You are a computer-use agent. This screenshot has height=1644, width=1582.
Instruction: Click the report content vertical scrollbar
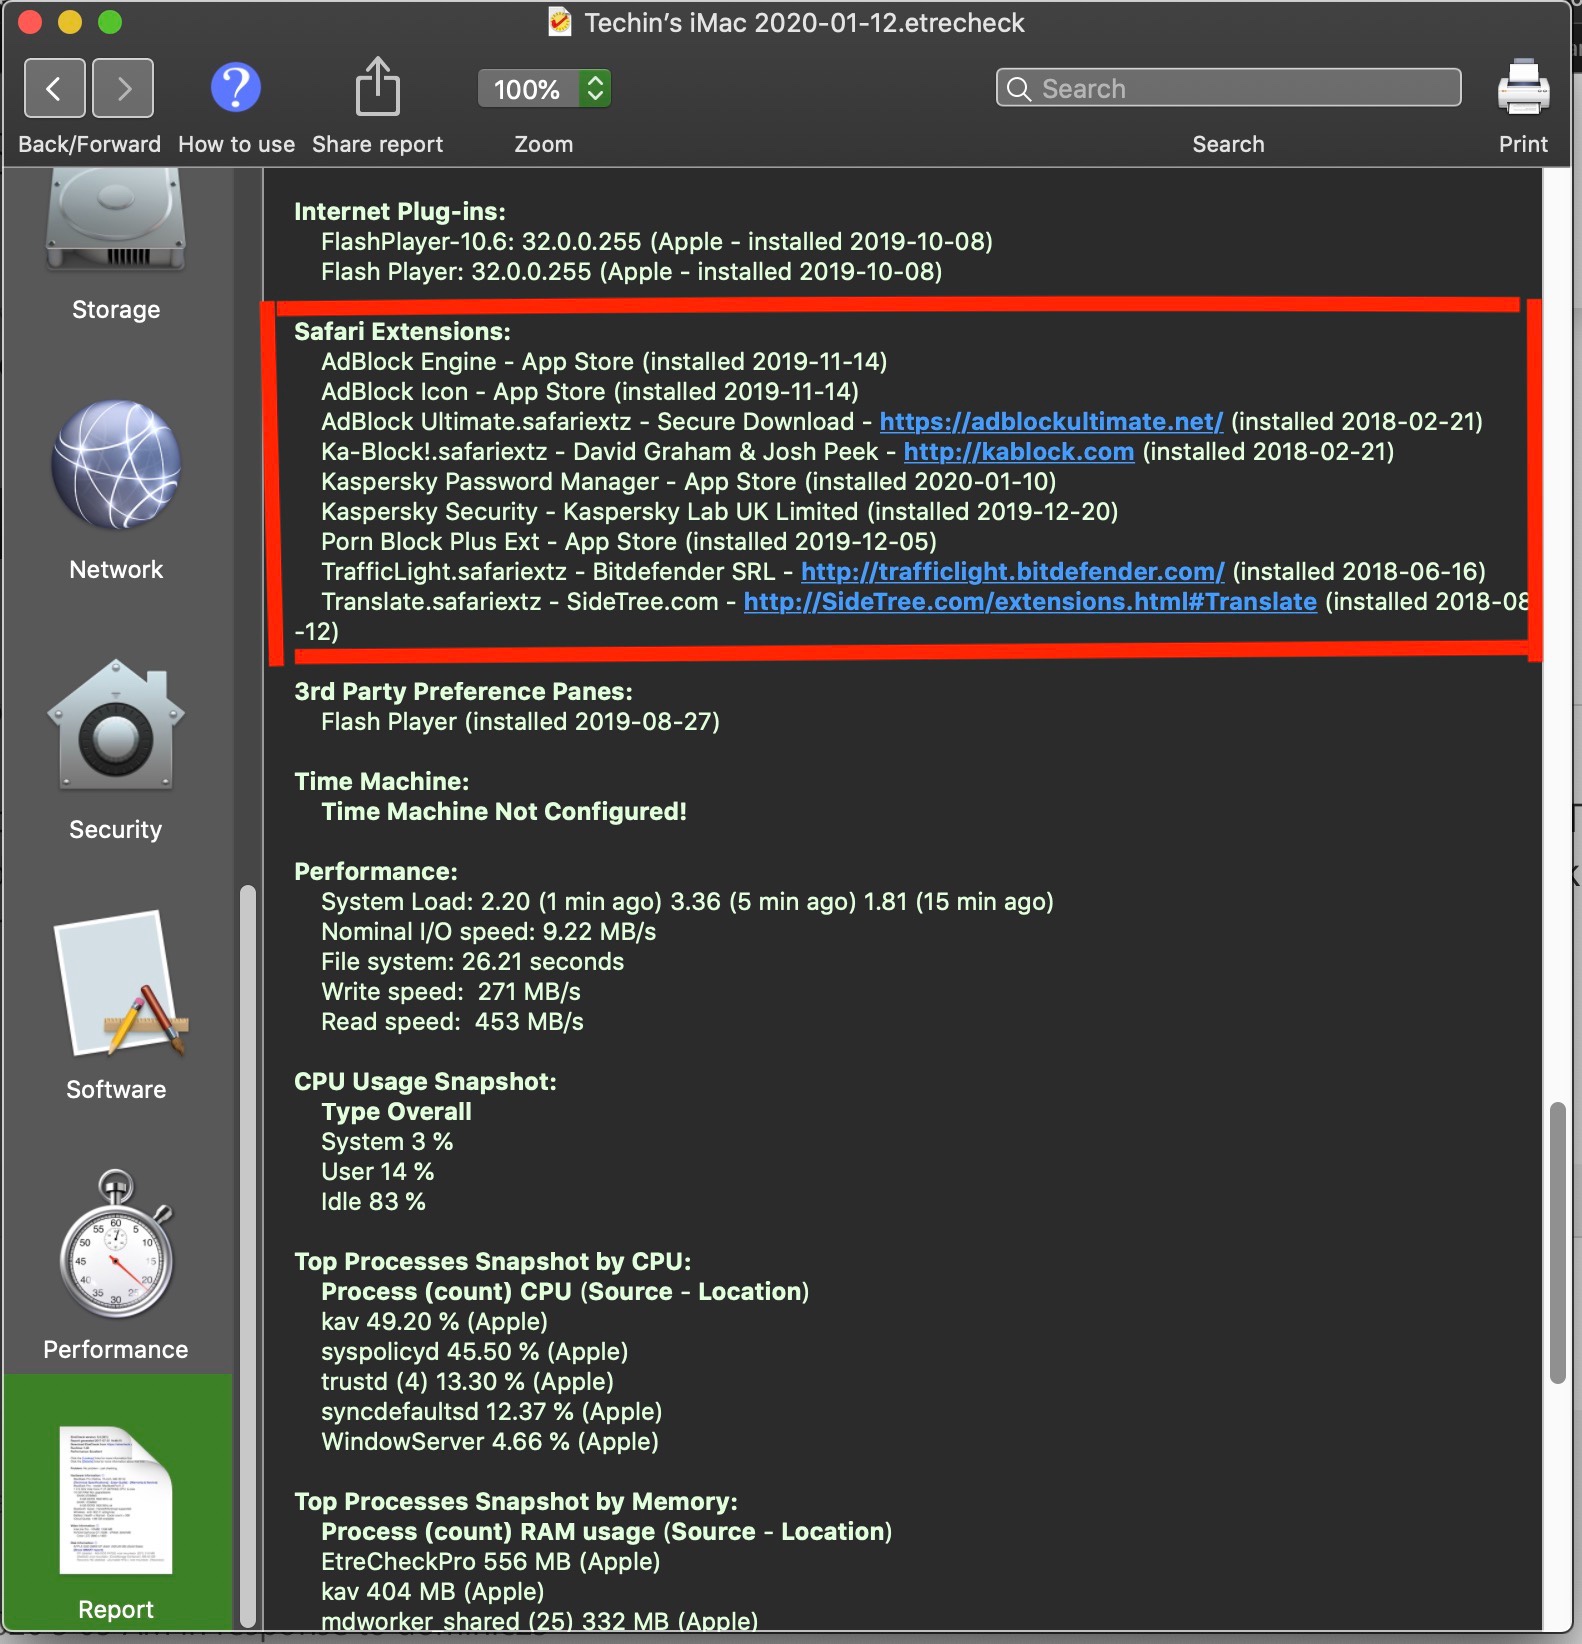[x=1557, y=1243]
